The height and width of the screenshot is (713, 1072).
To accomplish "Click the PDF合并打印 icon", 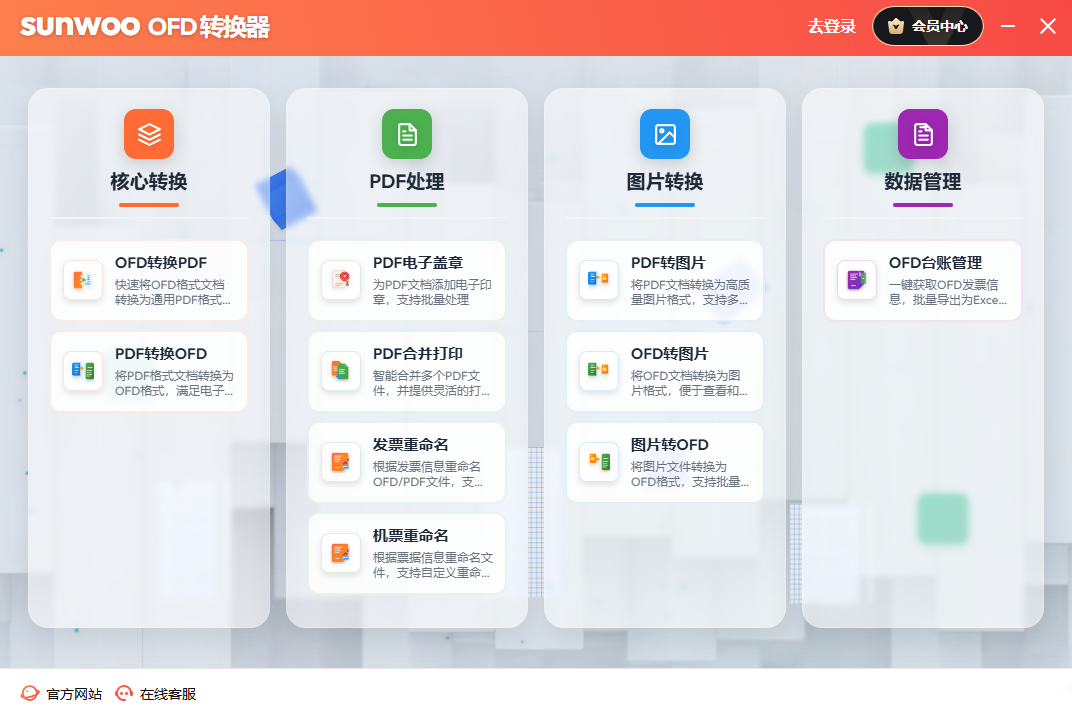I will click(341, 371).
